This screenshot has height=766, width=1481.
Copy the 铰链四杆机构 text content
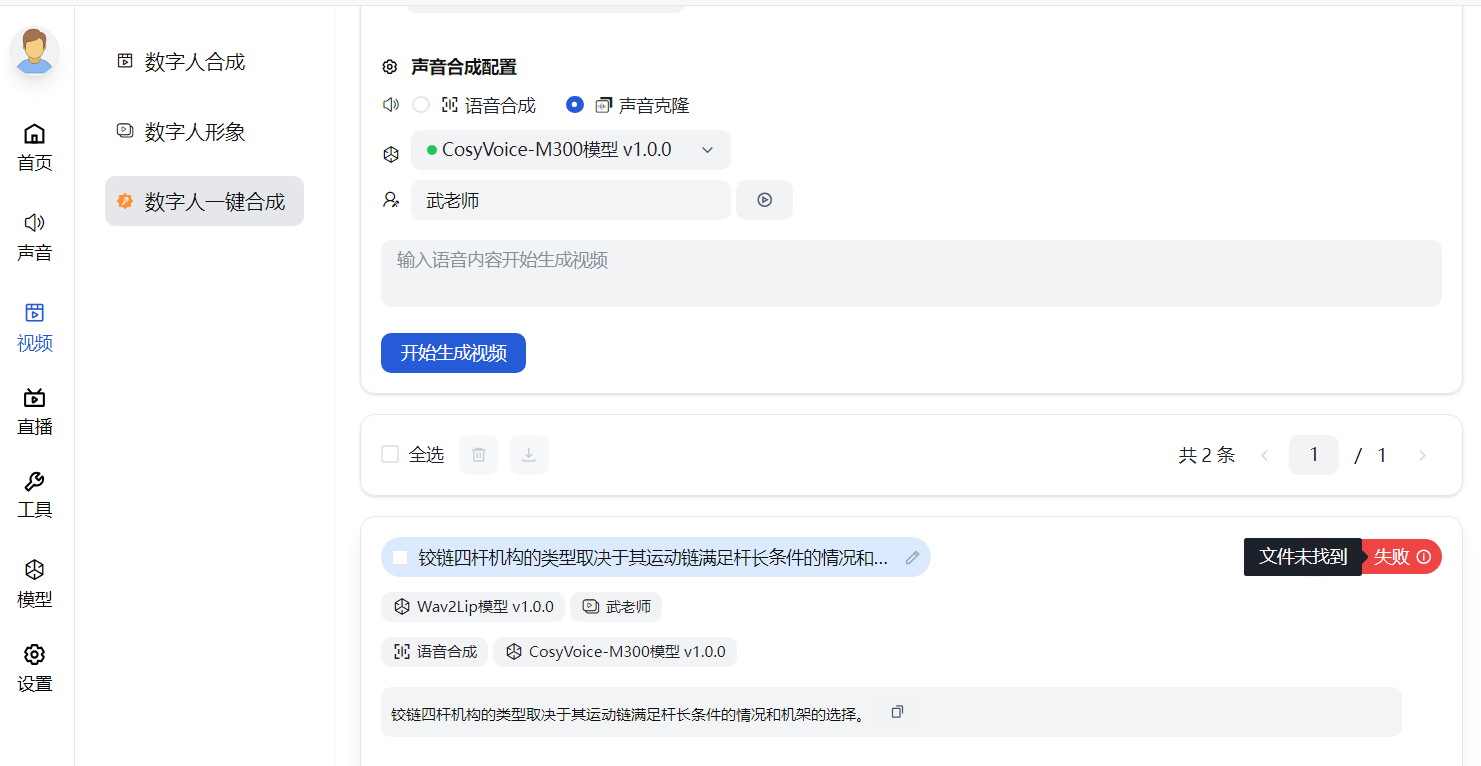897,712
